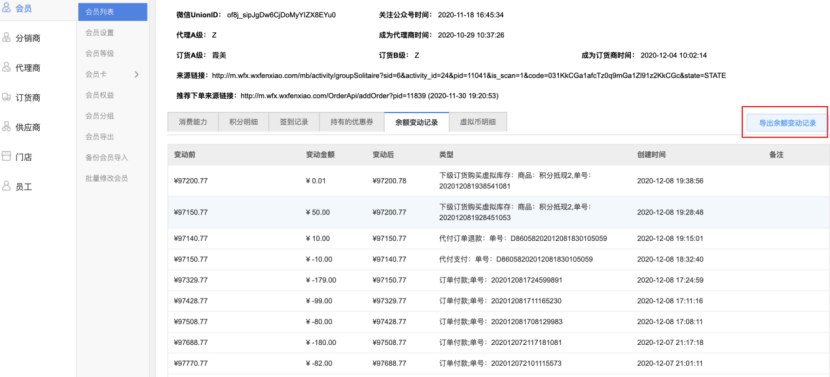Click the 变动金额 column header
The image size is (830, 377).
(320, 155)
